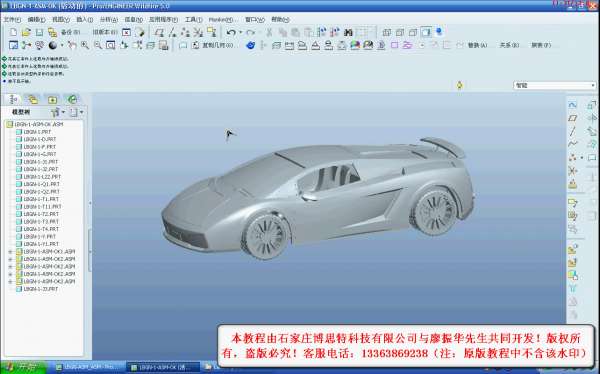
Task: Undo the last action
Action: coord(231,33)
